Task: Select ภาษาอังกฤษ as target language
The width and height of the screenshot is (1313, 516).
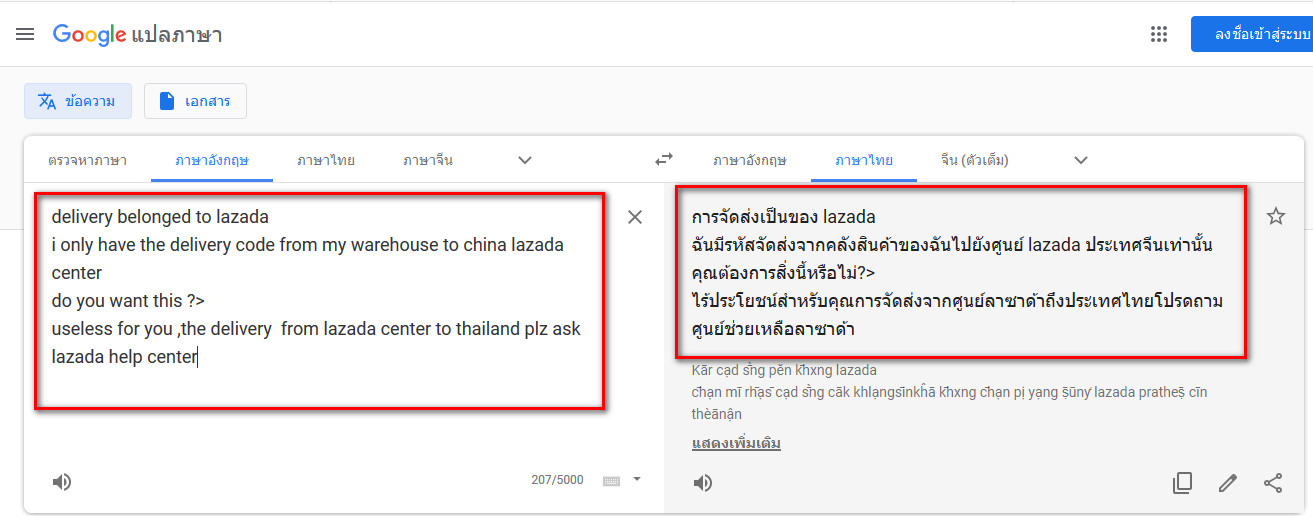Action: pyautogui.click(x=750, y=160)
